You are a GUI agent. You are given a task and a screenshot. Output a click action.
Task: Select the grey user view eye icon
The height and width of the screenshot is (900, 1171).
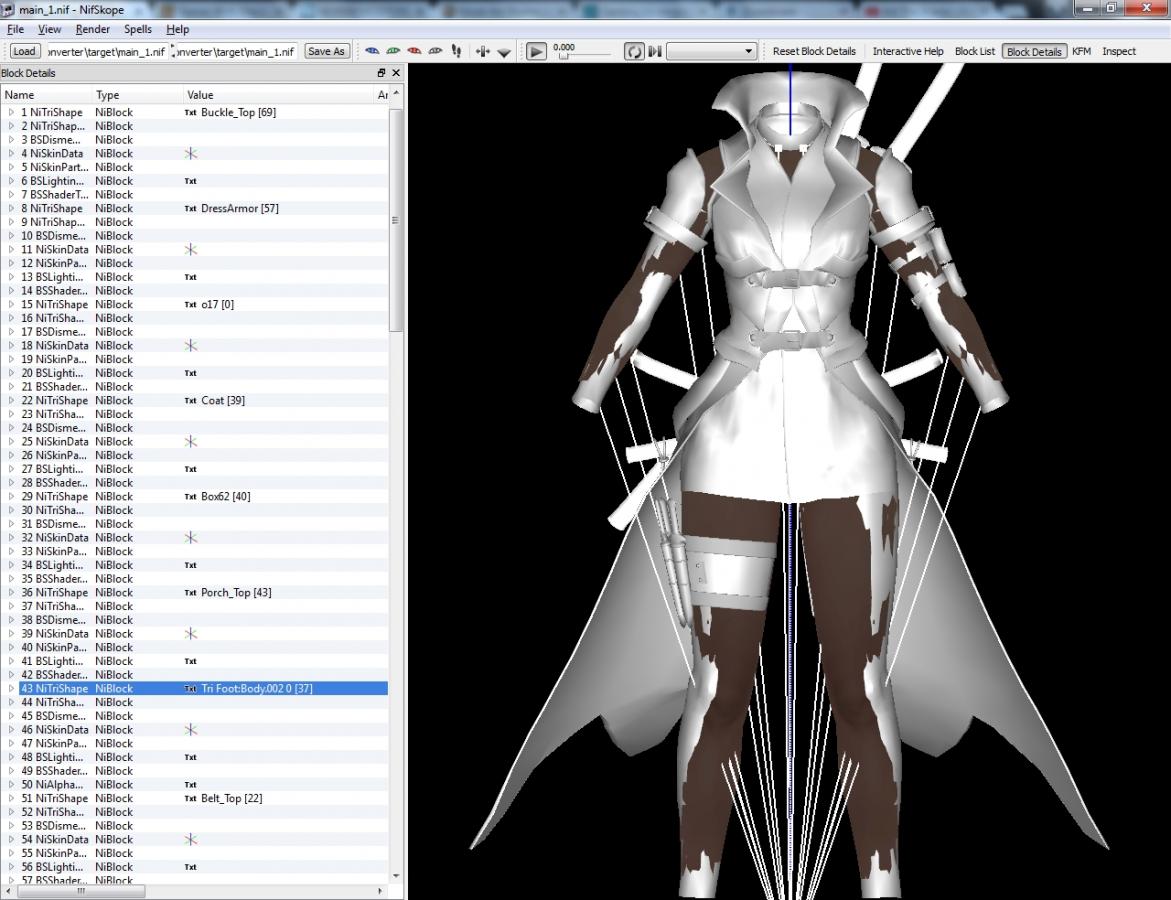pos(435,51)
